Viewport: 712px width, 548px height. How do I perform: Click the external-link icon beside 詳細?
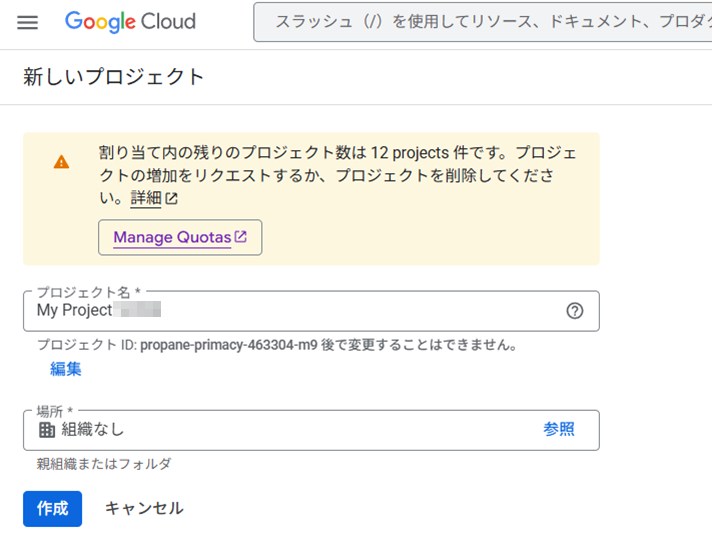[x=172, y=198]
